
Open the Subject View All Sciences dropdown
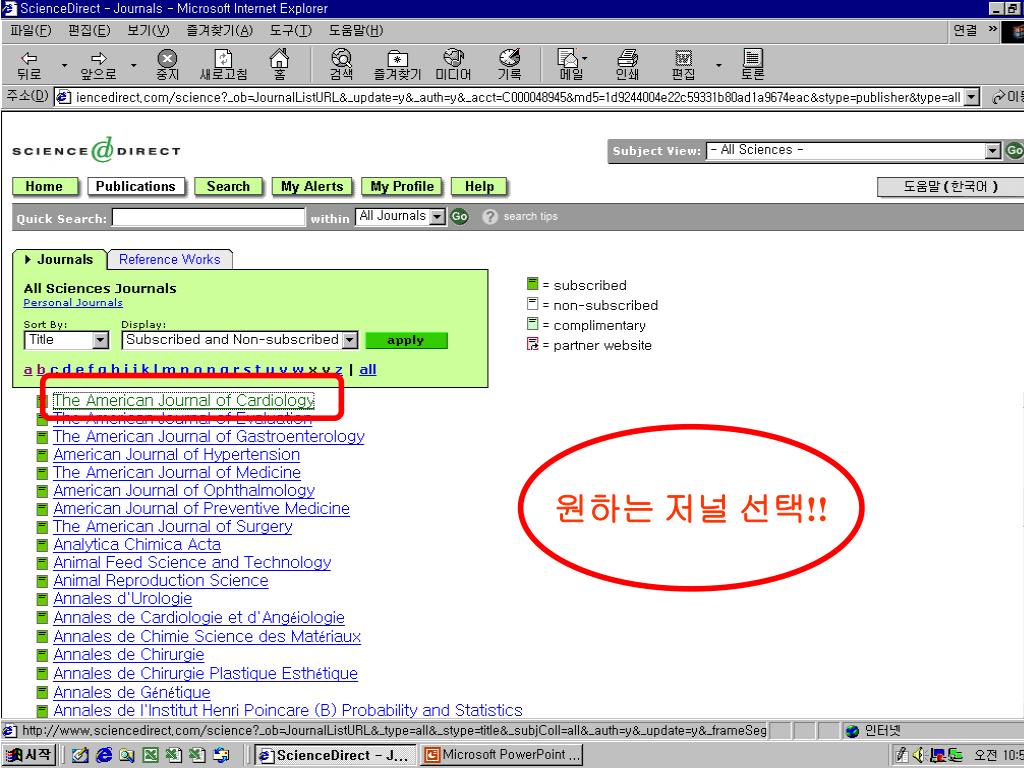tap(993, 151)
